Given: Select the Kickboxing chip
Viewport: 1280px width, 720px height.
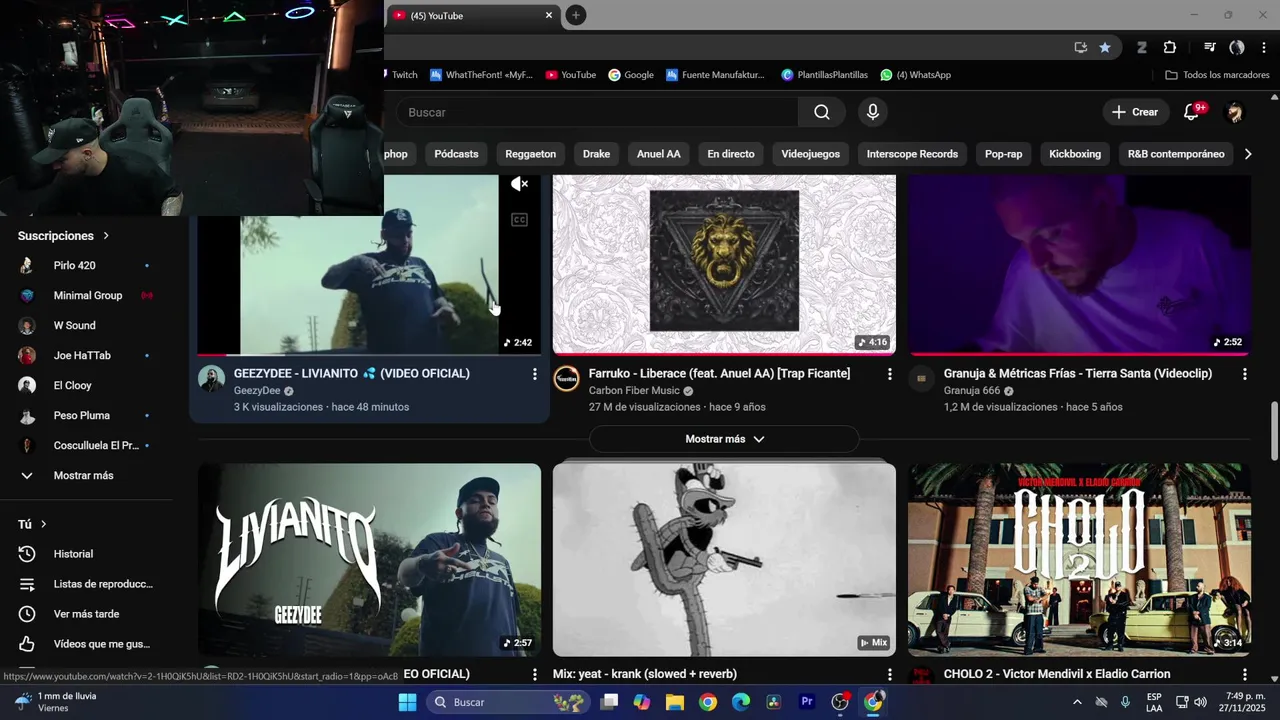Looking at the screenshot, I should pyautogui.click(x=1075, y=154).
